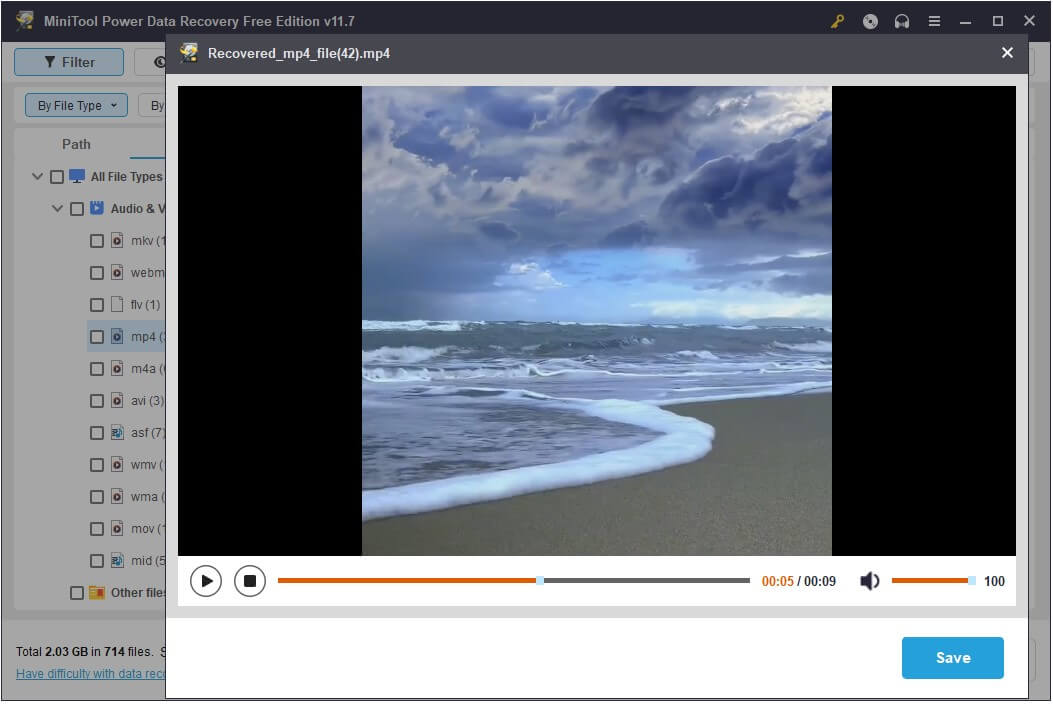The width and height of the screenshot is (1053, 704).
Task: Mute audio via the speaker icon
Action: pos(869,581)
